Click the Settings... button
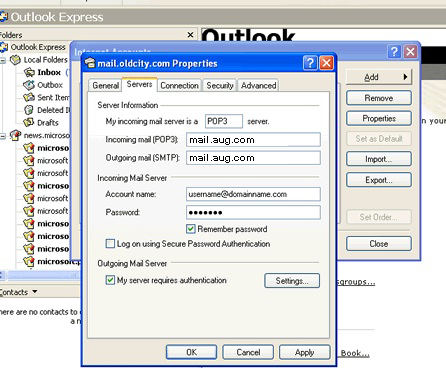Viewport: 446px width, 368px height. [x=292, y=281]
